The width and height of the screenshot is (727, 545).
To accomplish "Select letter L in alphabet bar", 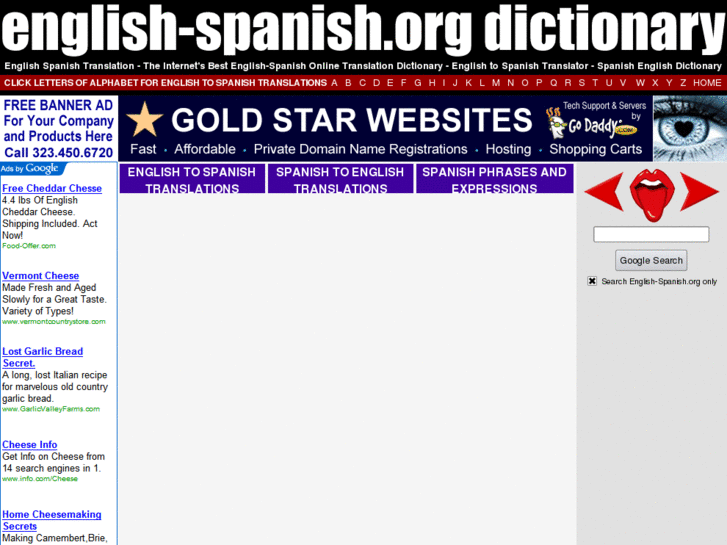I will coord(482,83).
